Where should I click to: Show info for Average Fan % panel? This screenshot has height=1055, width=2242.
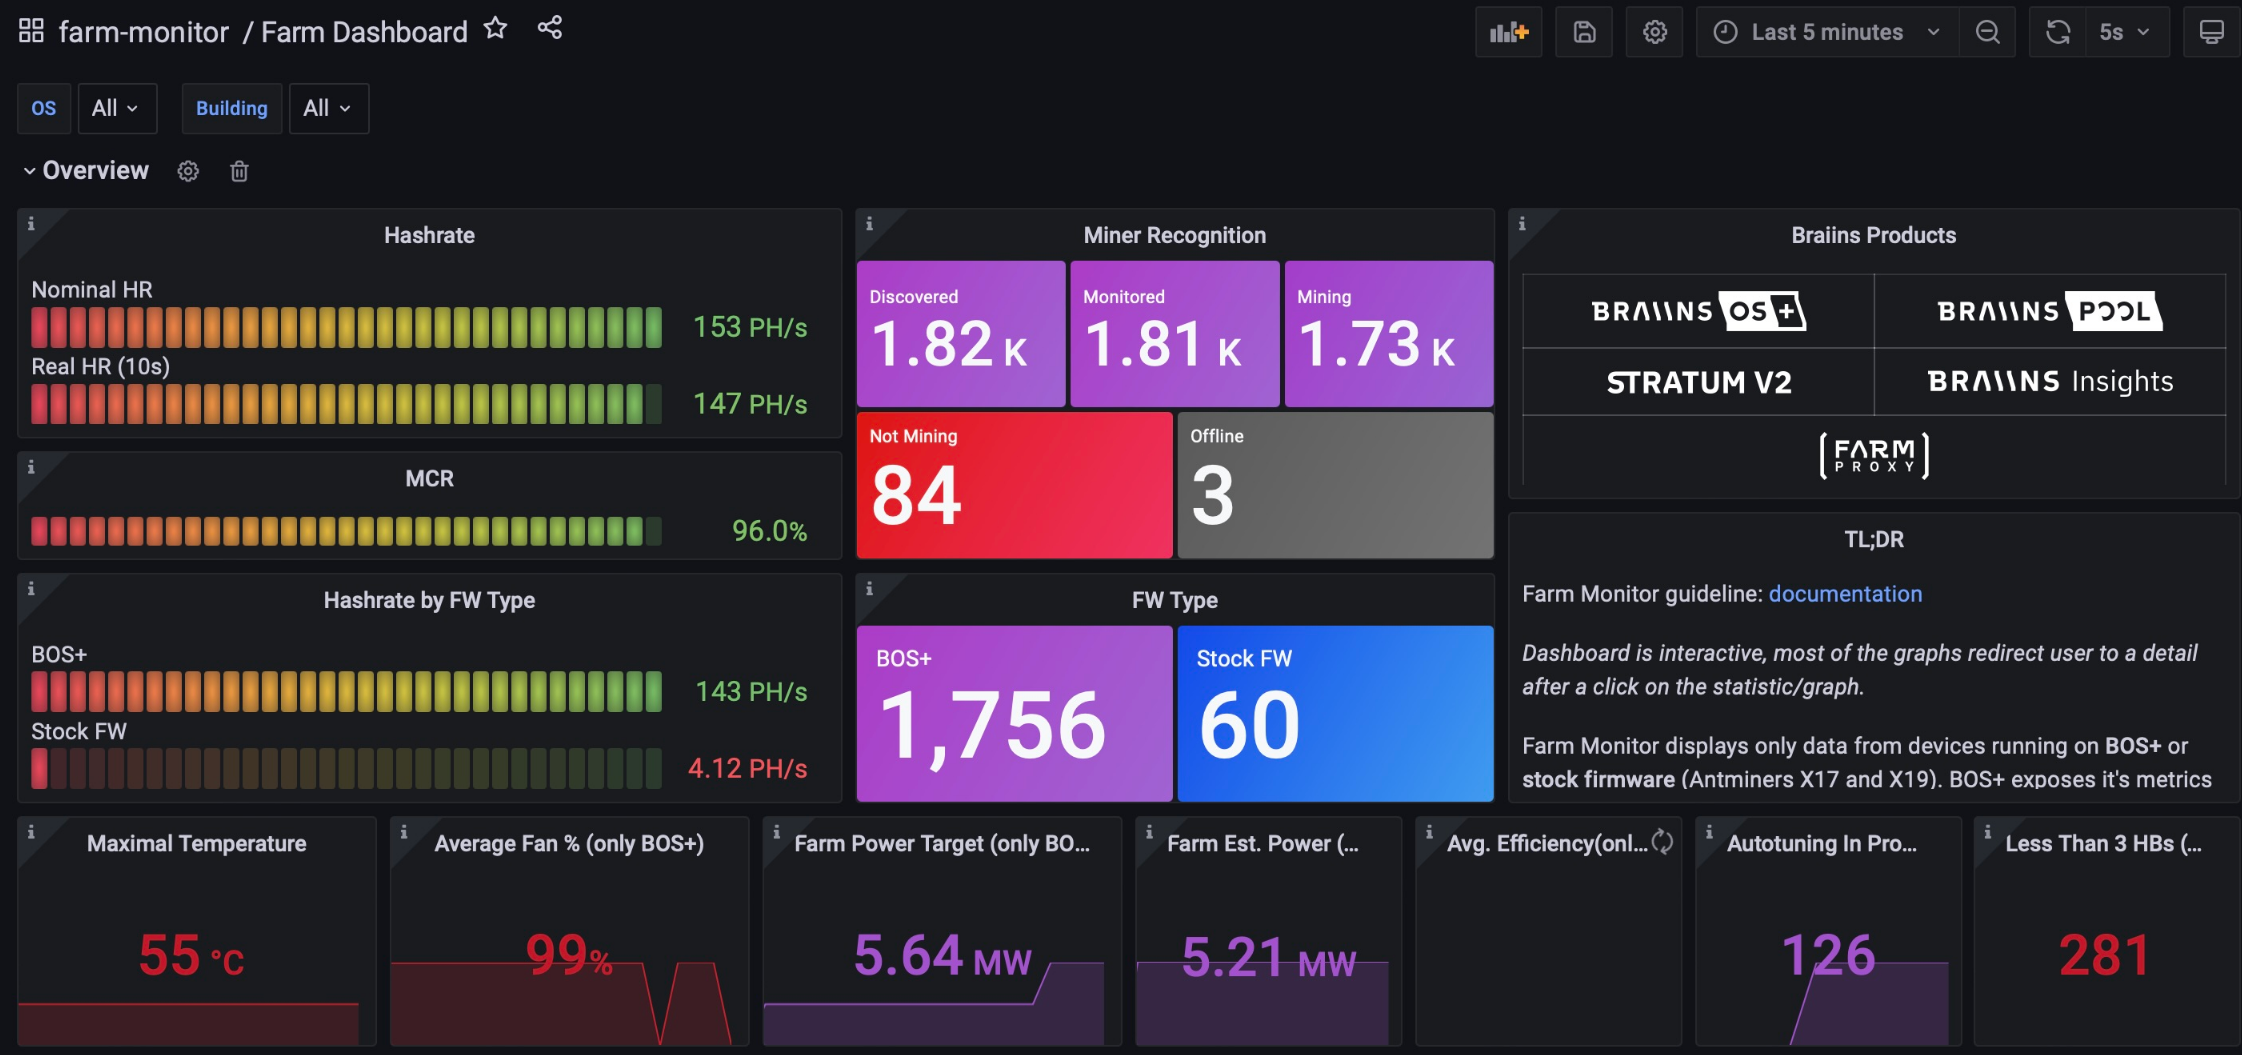404,832
